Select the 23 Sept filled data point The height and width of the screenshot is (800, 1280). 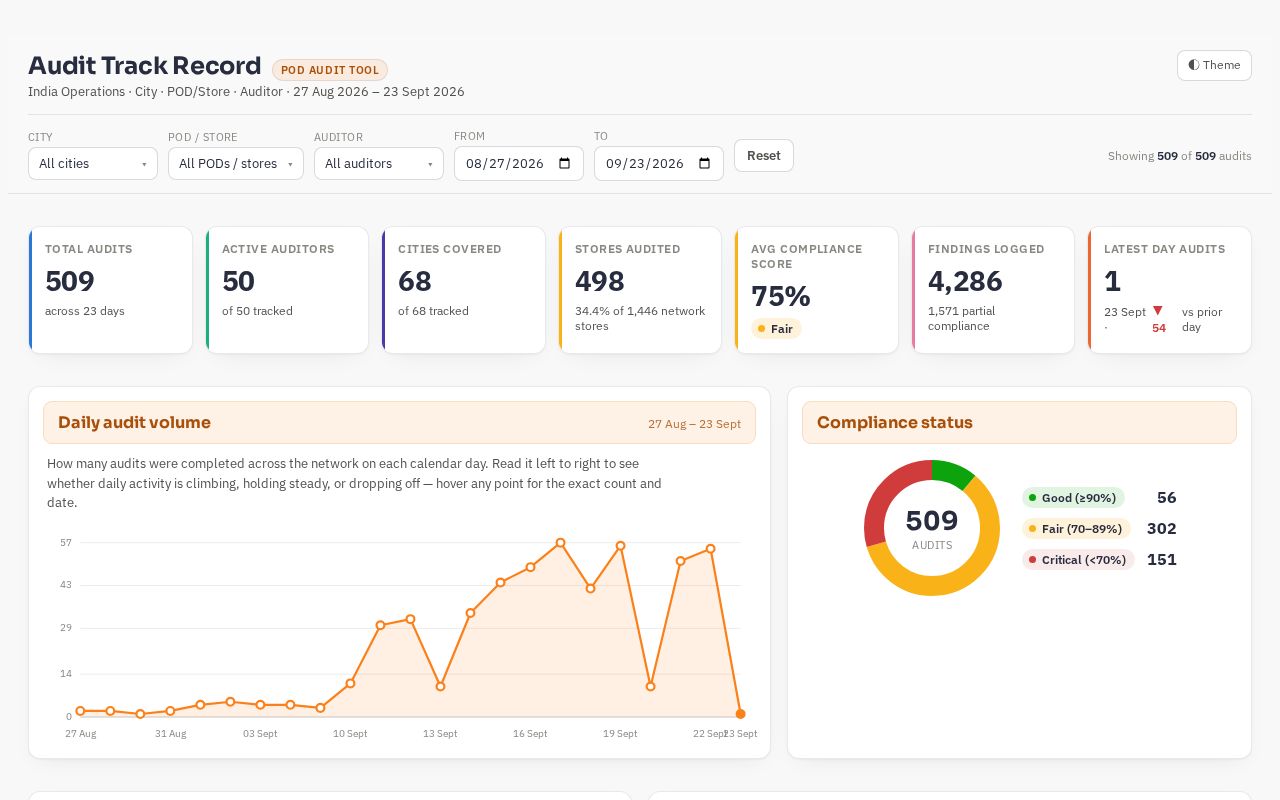coord(740,714)
